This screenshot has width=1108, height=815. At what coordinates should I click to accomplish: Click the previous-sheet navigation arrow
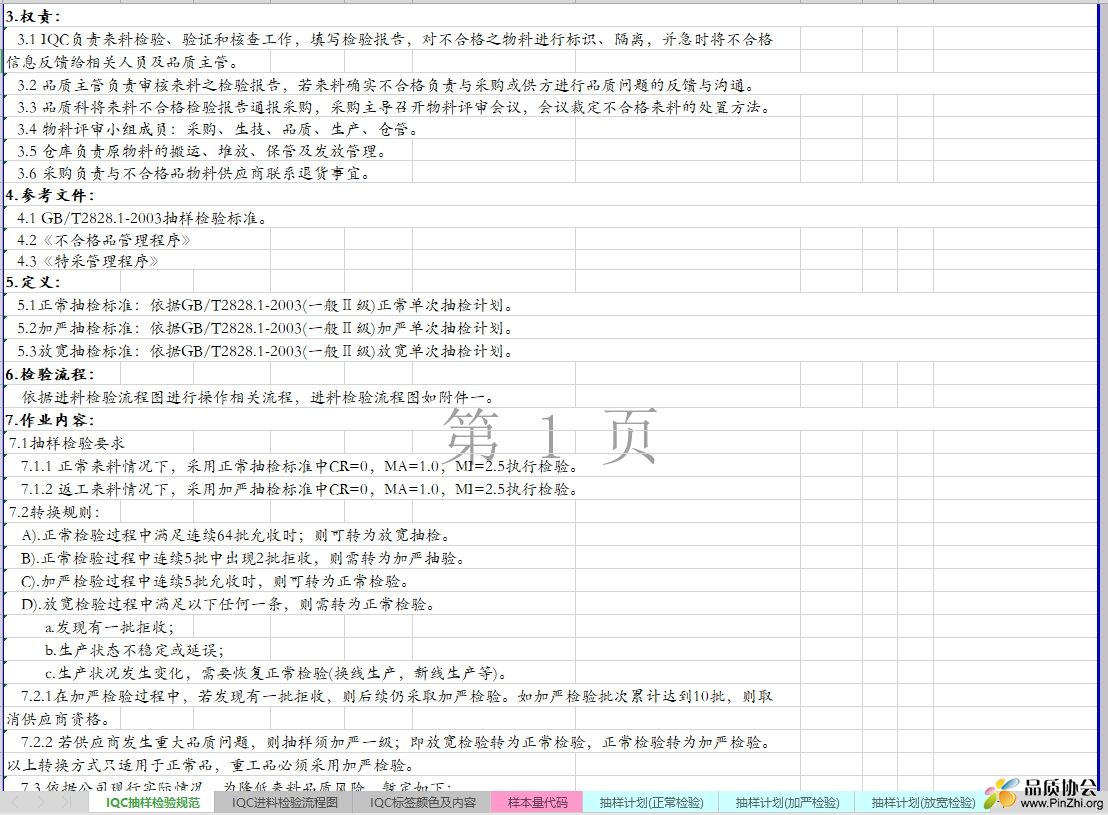[18, 802]
